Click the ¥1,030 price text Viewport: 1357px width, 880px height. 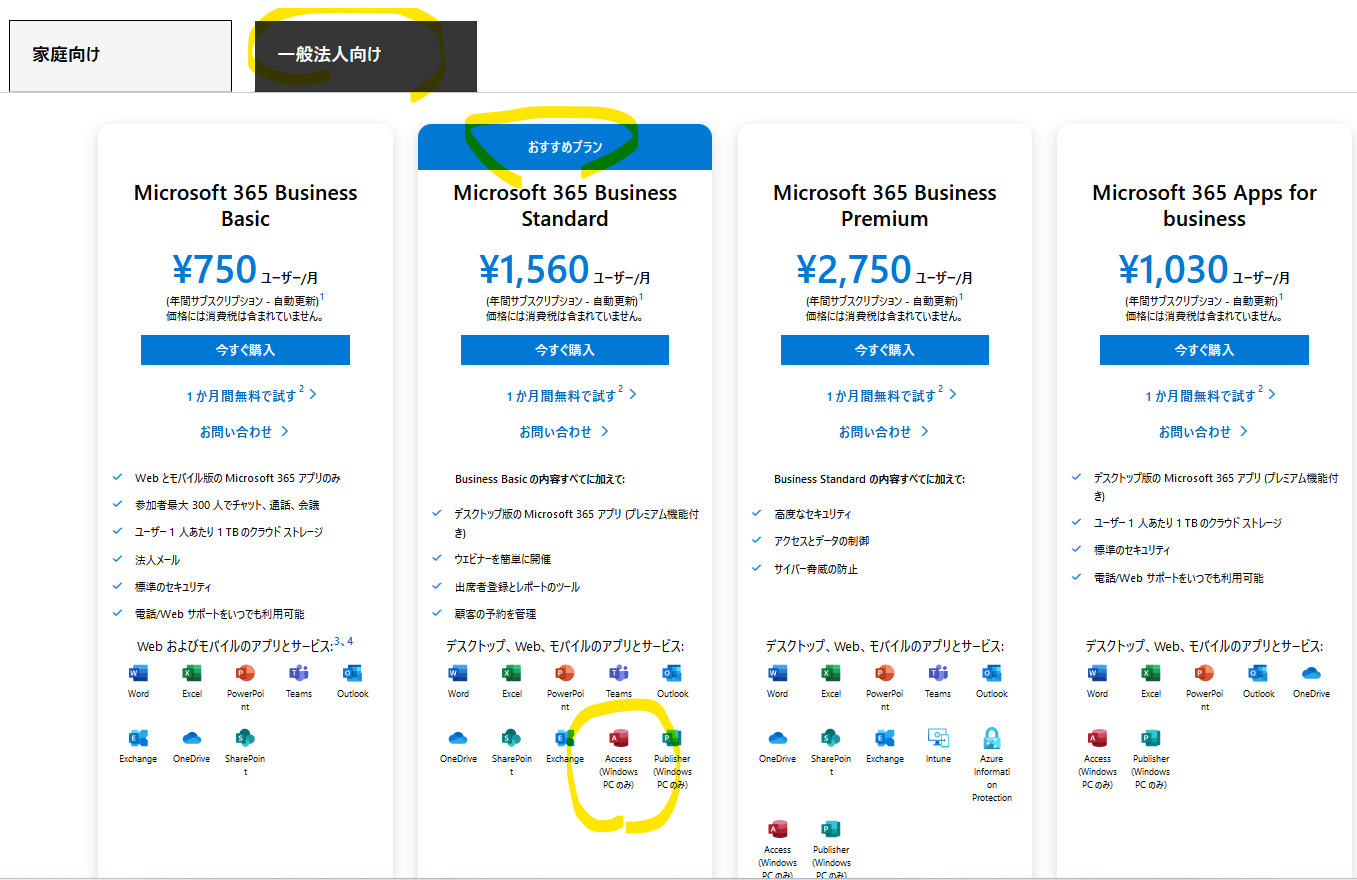(1174, 269)
